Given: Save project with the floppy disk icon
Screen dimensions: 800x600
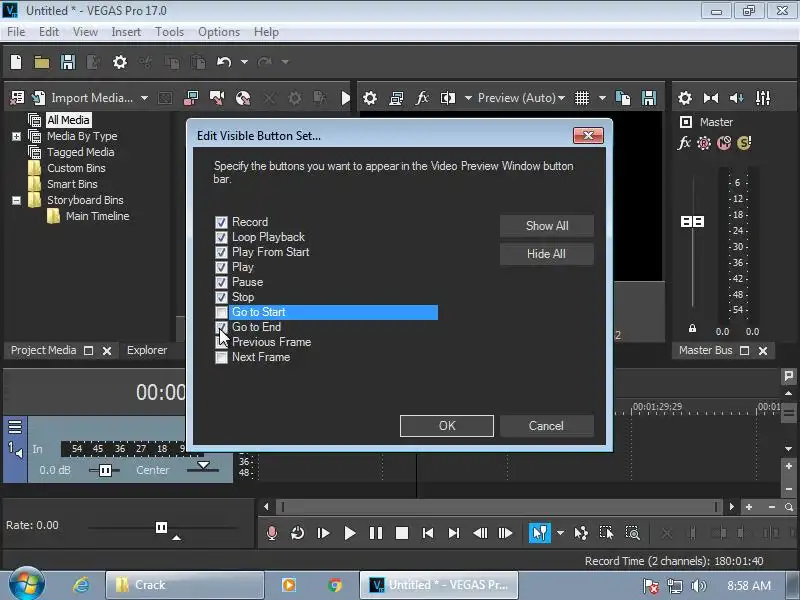Looking at the screenshot, I should 68,62.
